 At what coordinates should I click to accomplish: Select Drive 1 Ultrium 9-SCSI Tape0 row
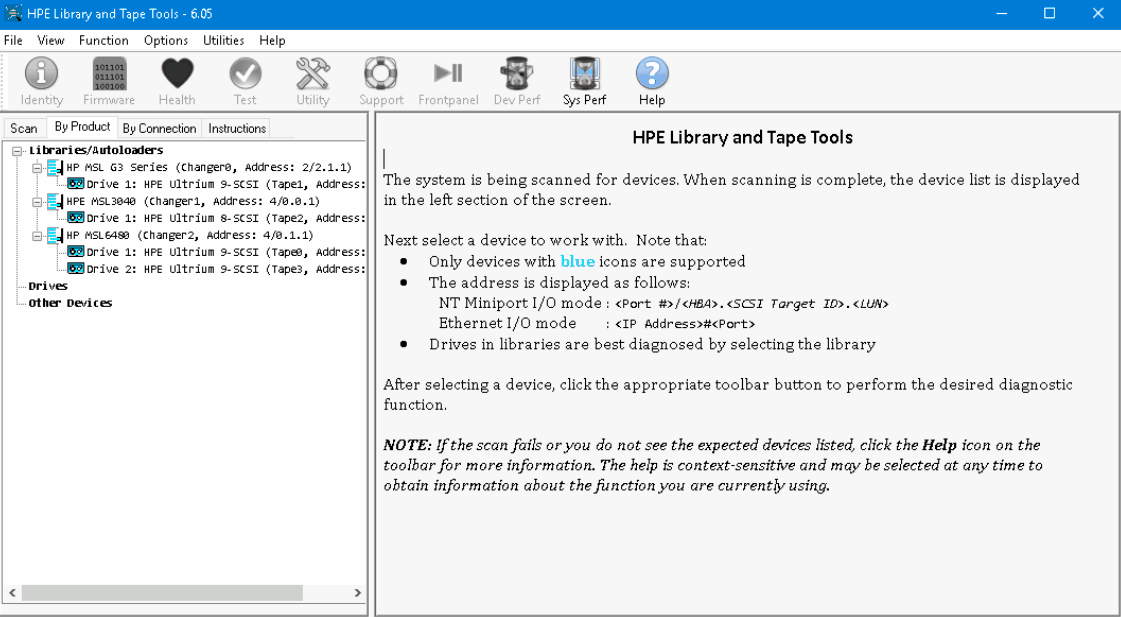(x=226, y=252)
